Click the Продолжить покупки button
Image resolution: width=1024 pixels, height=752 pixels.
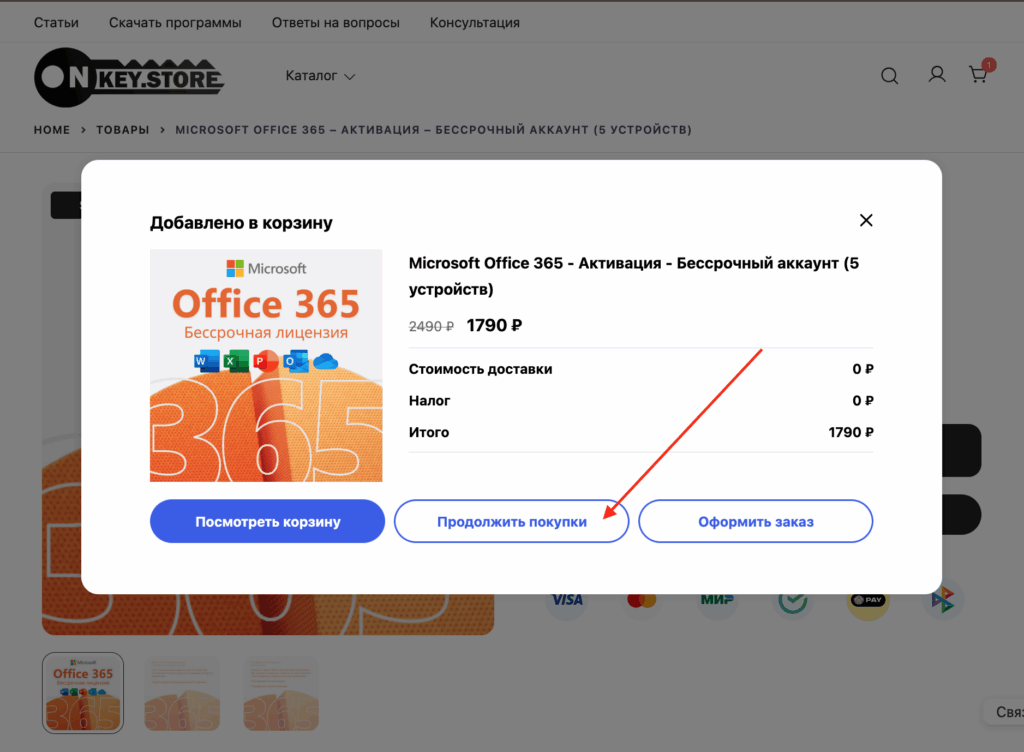(x=511, y=521)
